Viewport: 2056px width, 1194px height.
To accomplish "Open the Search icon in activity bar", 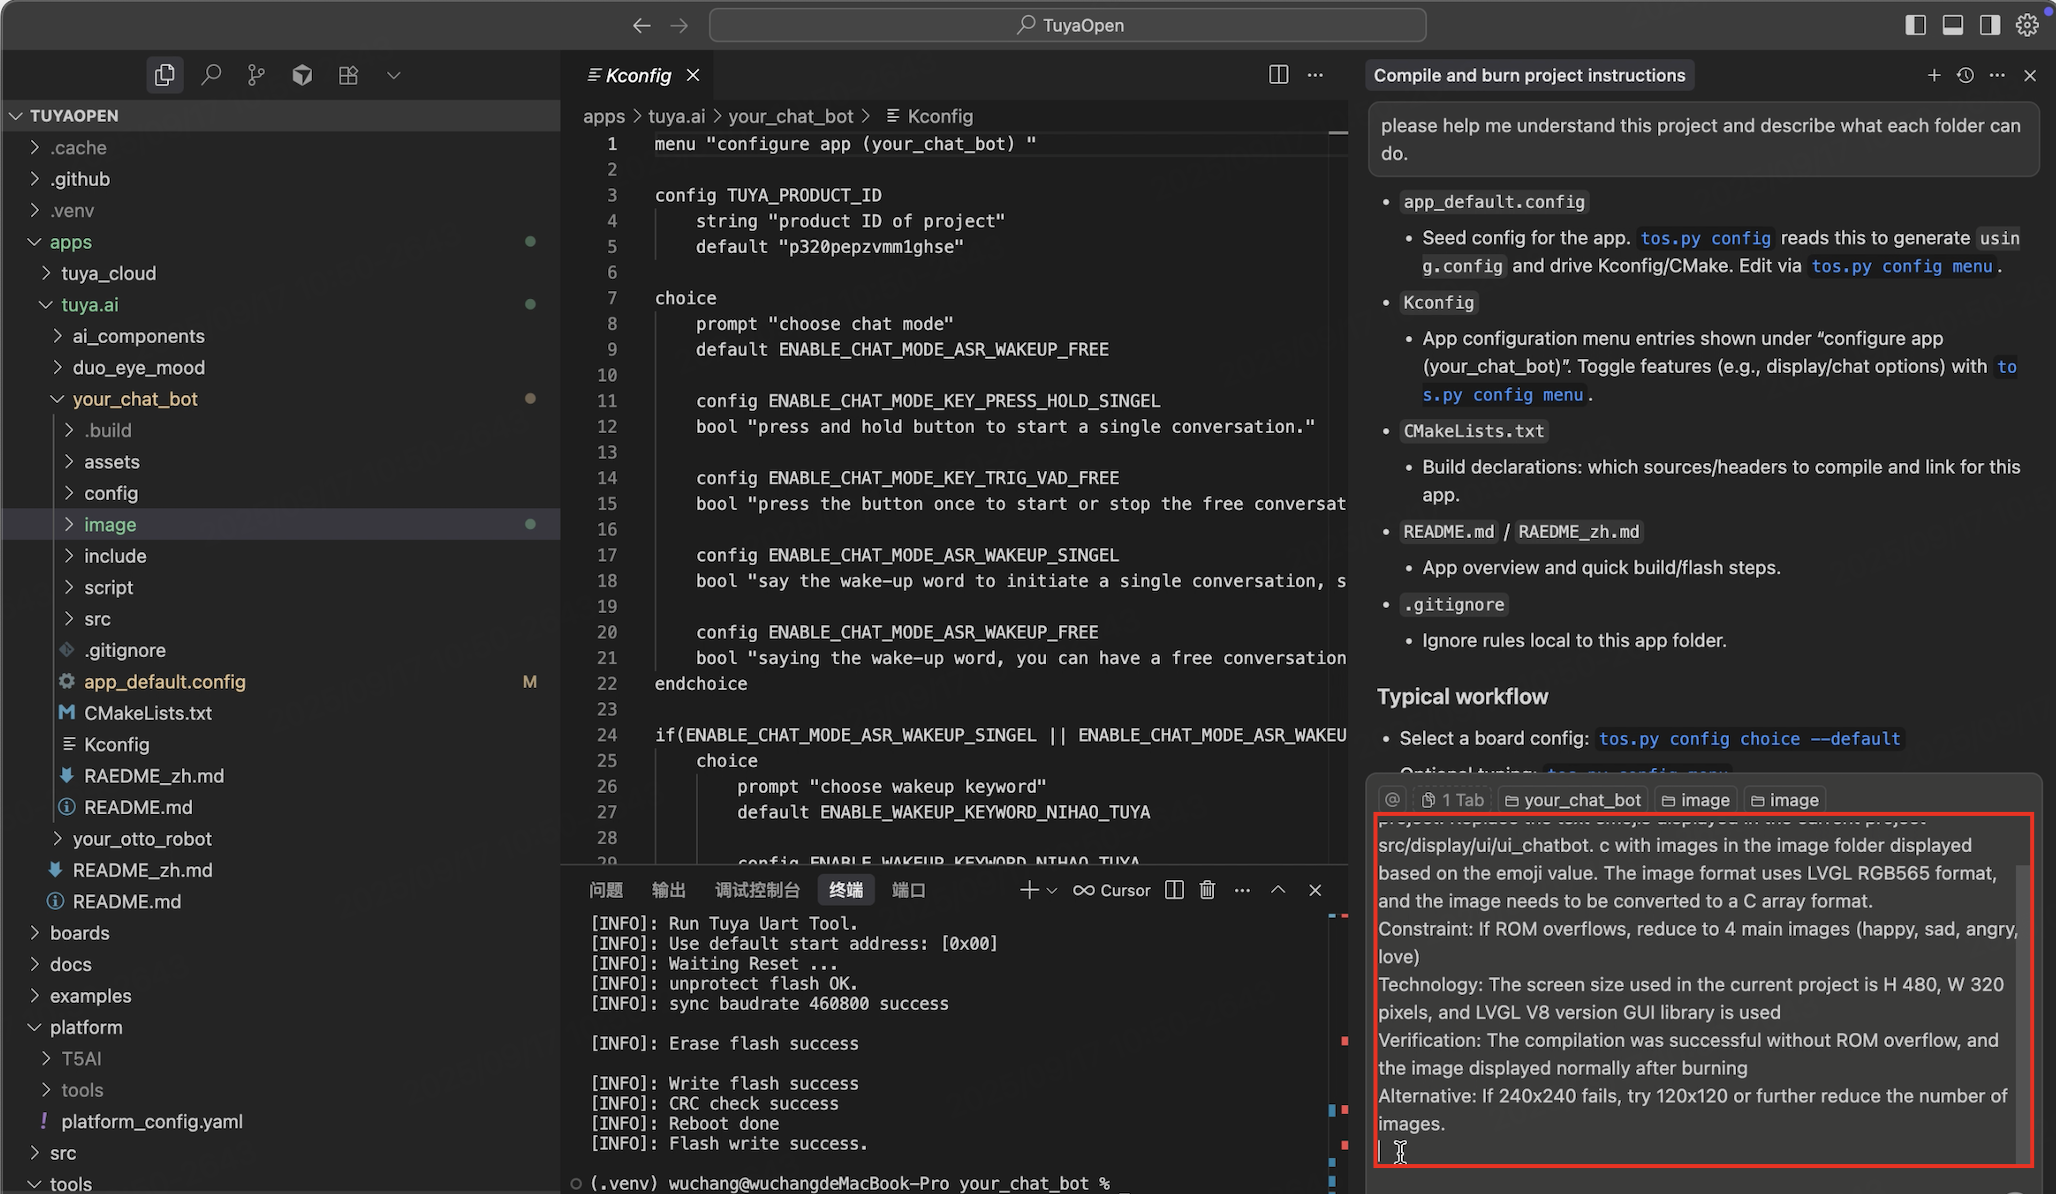I will point(211,75).
